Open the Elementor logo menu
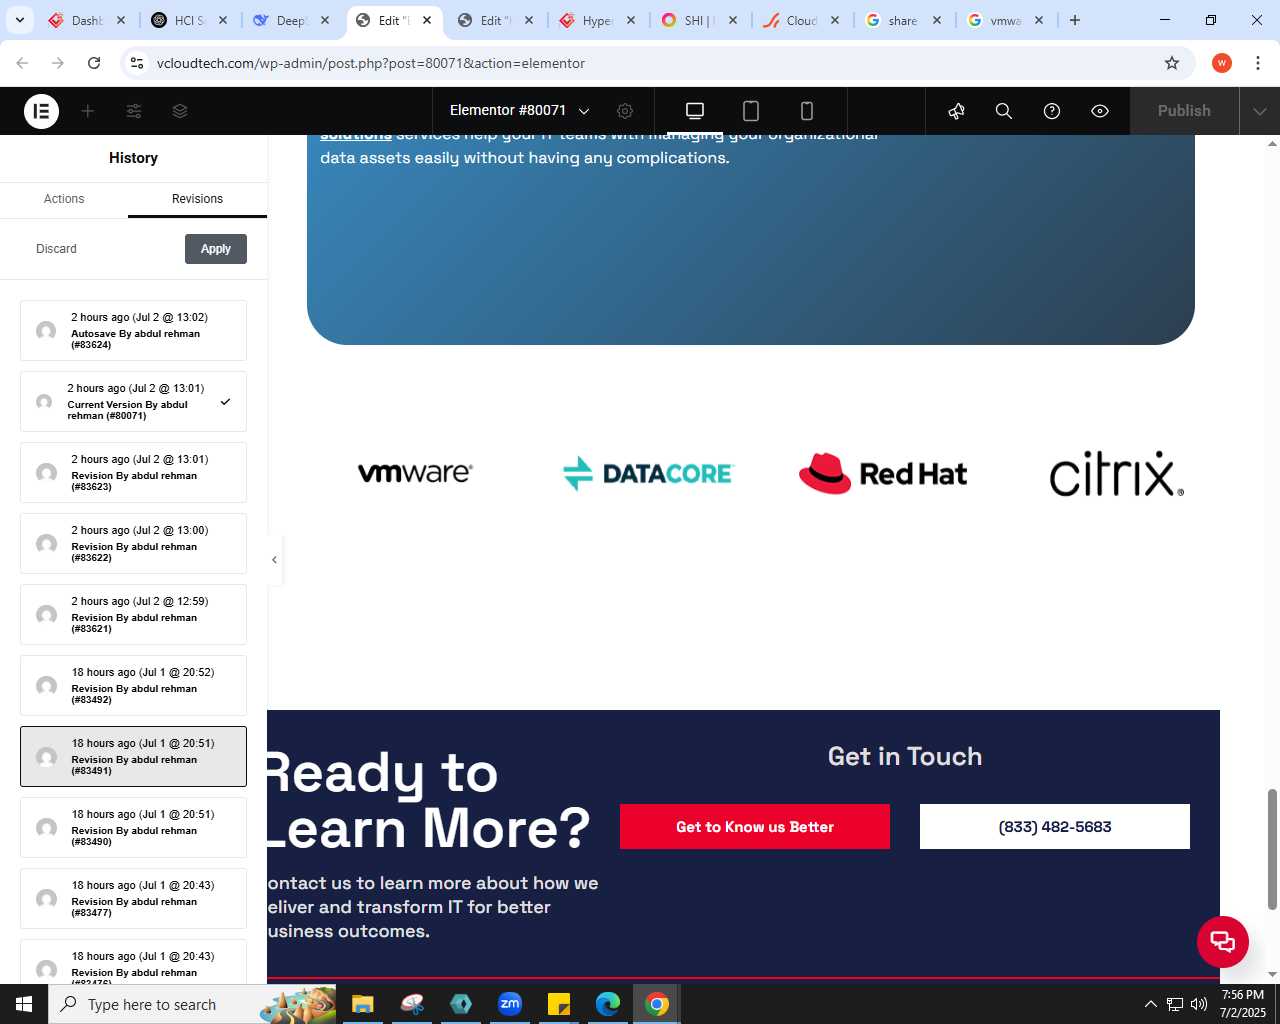Screen dimensions: 1280x1024 click(x=41, y=111)
